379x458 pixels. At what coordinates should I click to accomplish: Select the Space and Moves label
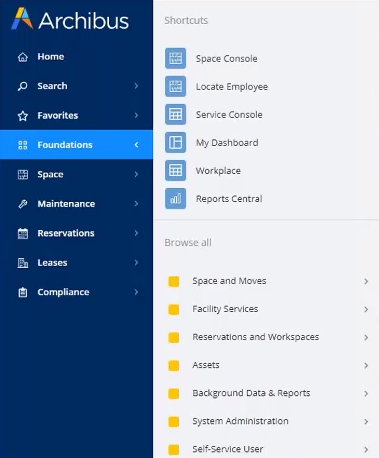(x=229, y=281)
